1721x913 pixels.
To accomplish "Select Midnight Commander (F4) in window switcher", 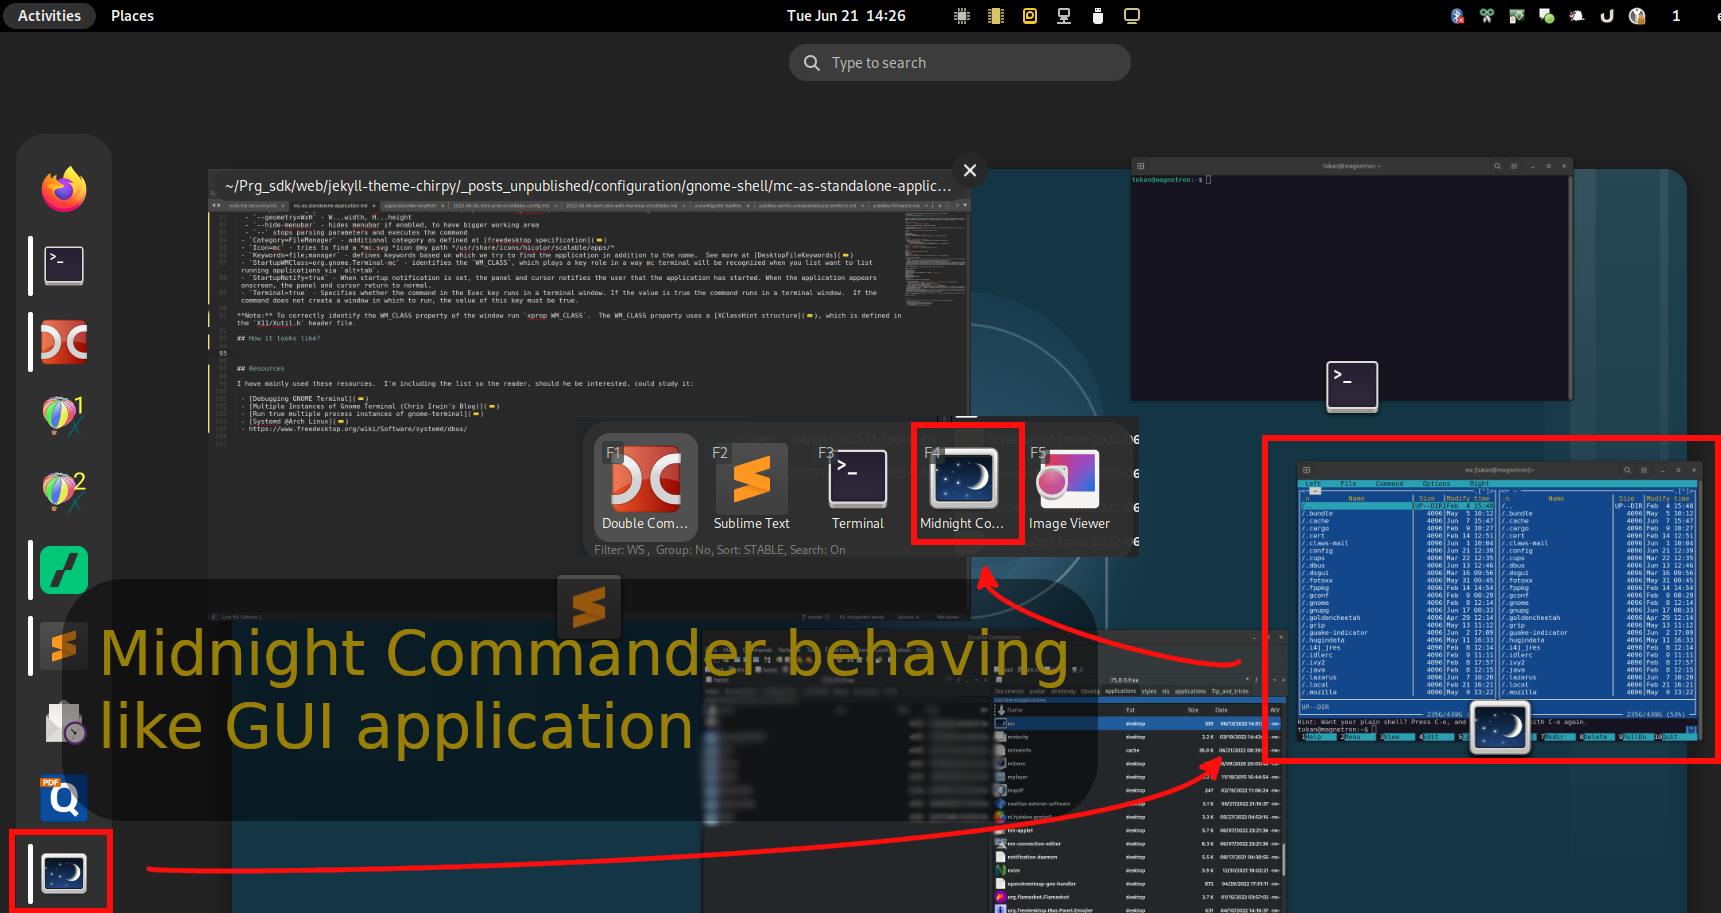I will pyautogui.click(x=963, y=487).
